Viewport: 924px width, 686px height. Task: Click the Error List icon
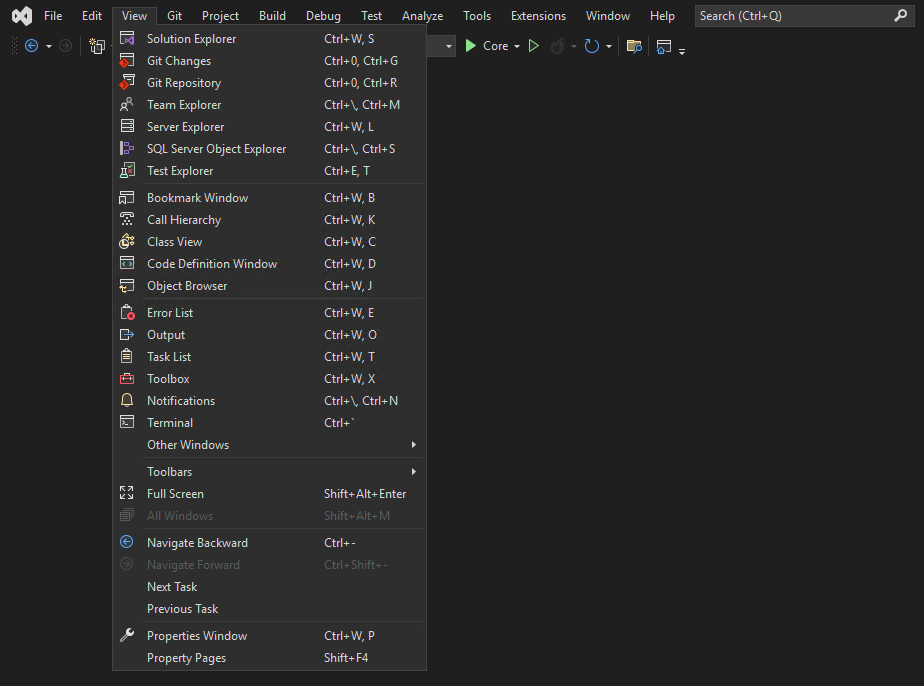(127, 312)
